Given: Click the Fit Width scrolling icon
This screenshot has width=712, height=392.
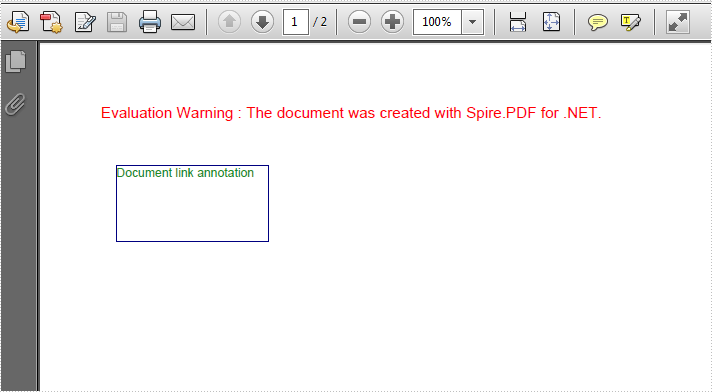Looking at the screenshot, I should pos(518,22).
